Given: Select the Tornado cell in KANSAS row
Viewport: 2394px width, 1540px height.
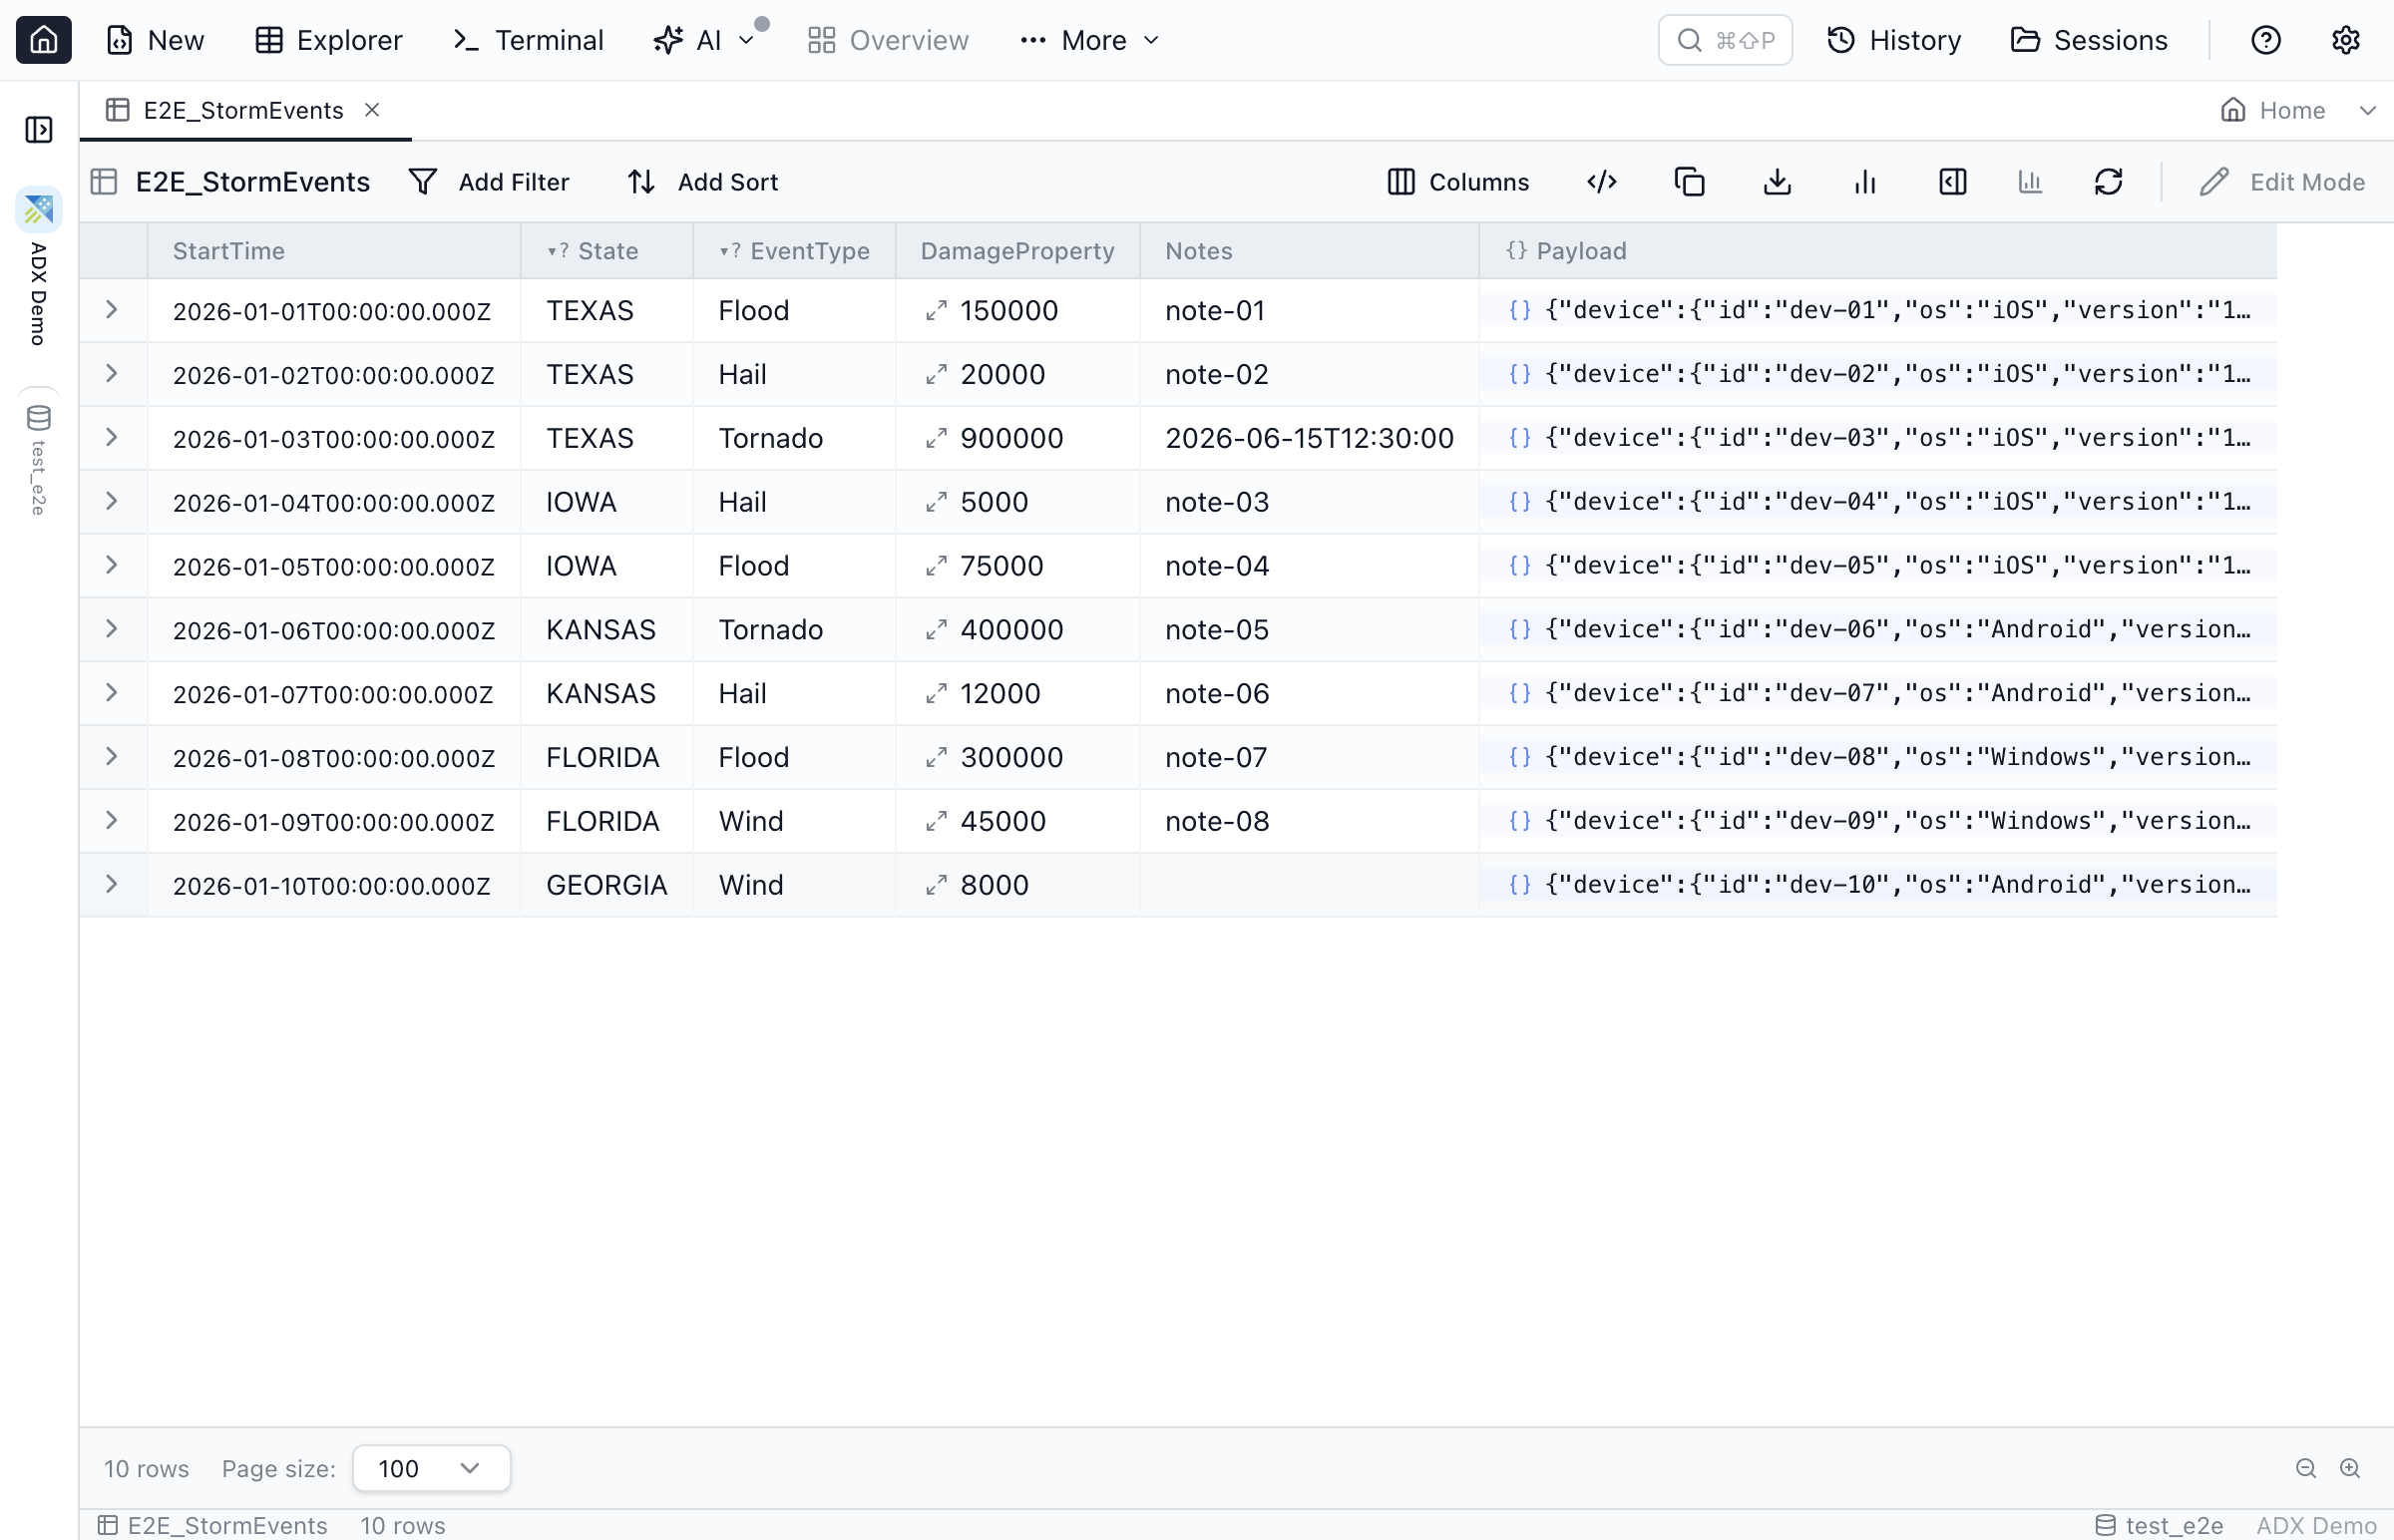Looking at the screenshot, I should [794, 630].
